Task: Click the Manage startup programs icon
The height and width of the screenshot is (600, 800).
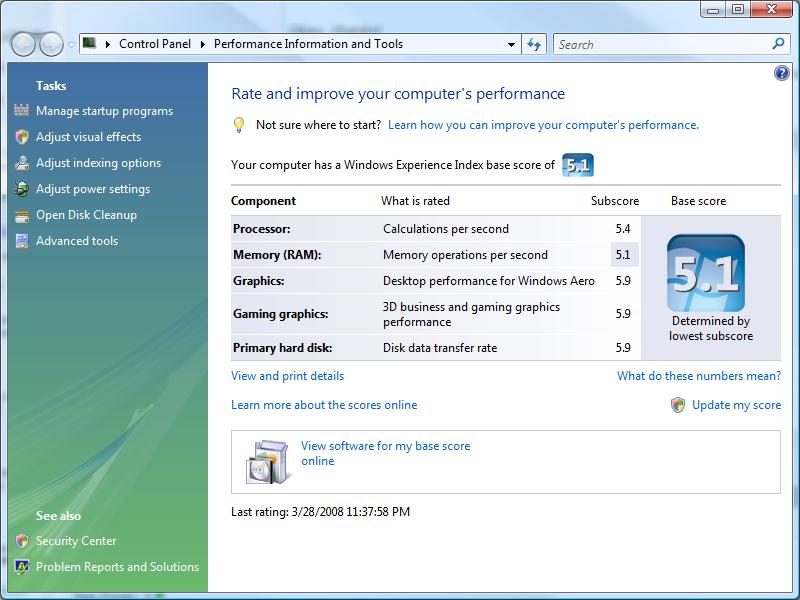Action: pos(21,110)
